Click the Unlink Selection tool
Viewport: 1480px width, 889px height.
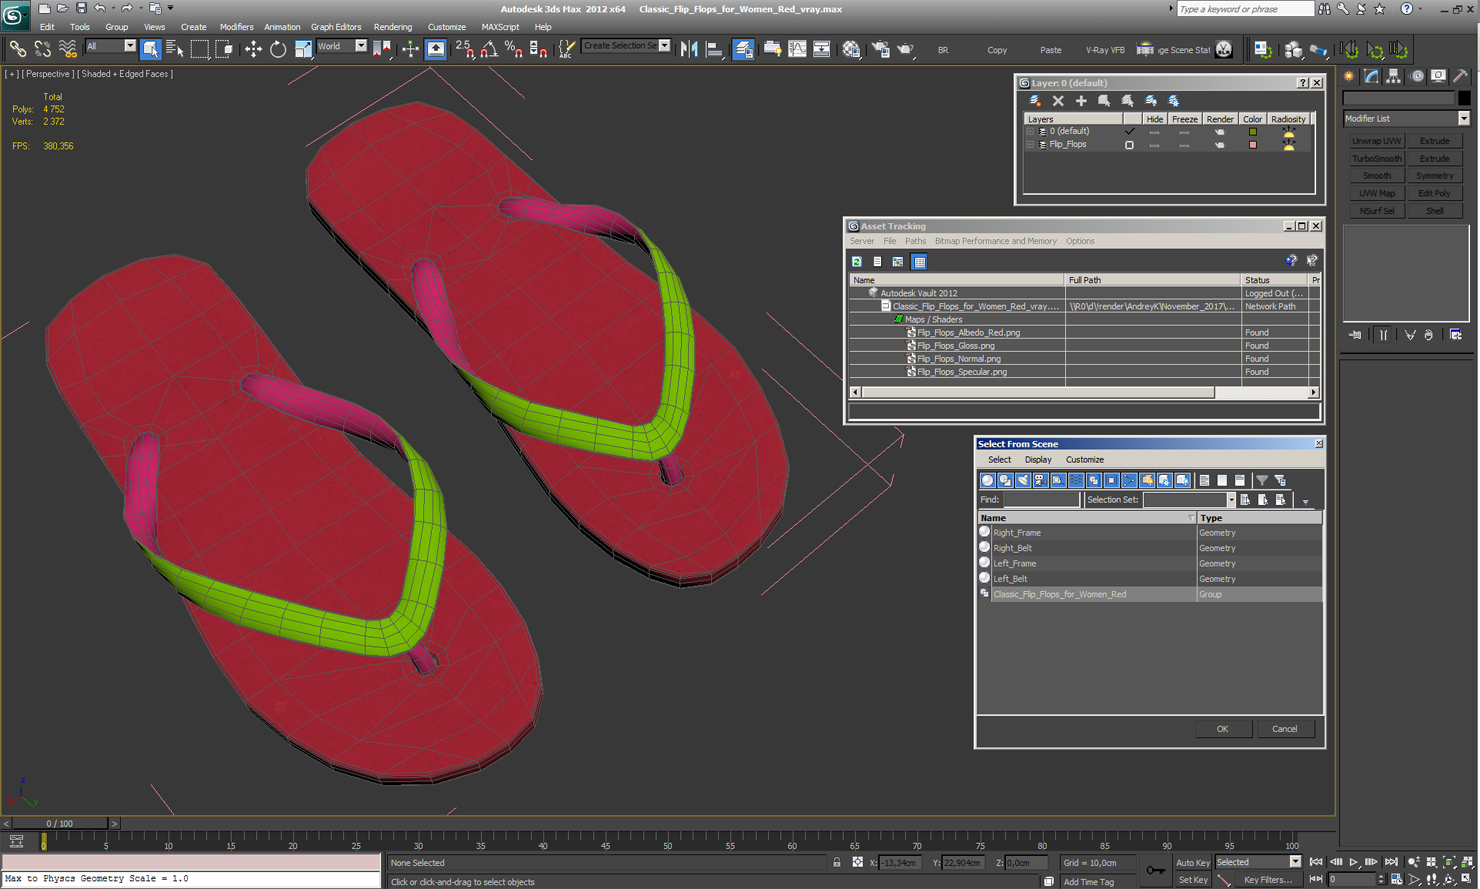tap(42, 48)
